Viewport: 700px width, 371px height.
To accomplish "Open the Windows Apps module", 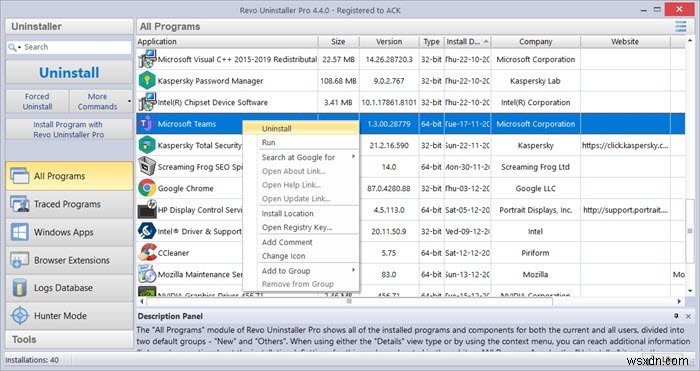I will [69, 232].
